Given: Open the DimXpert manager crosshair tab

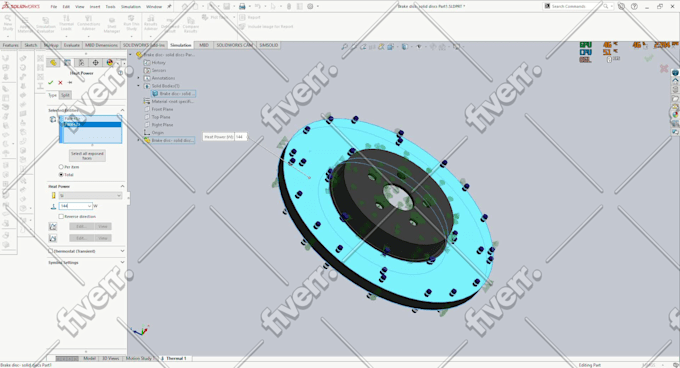Looking at the screenshot, I should 95,63.
